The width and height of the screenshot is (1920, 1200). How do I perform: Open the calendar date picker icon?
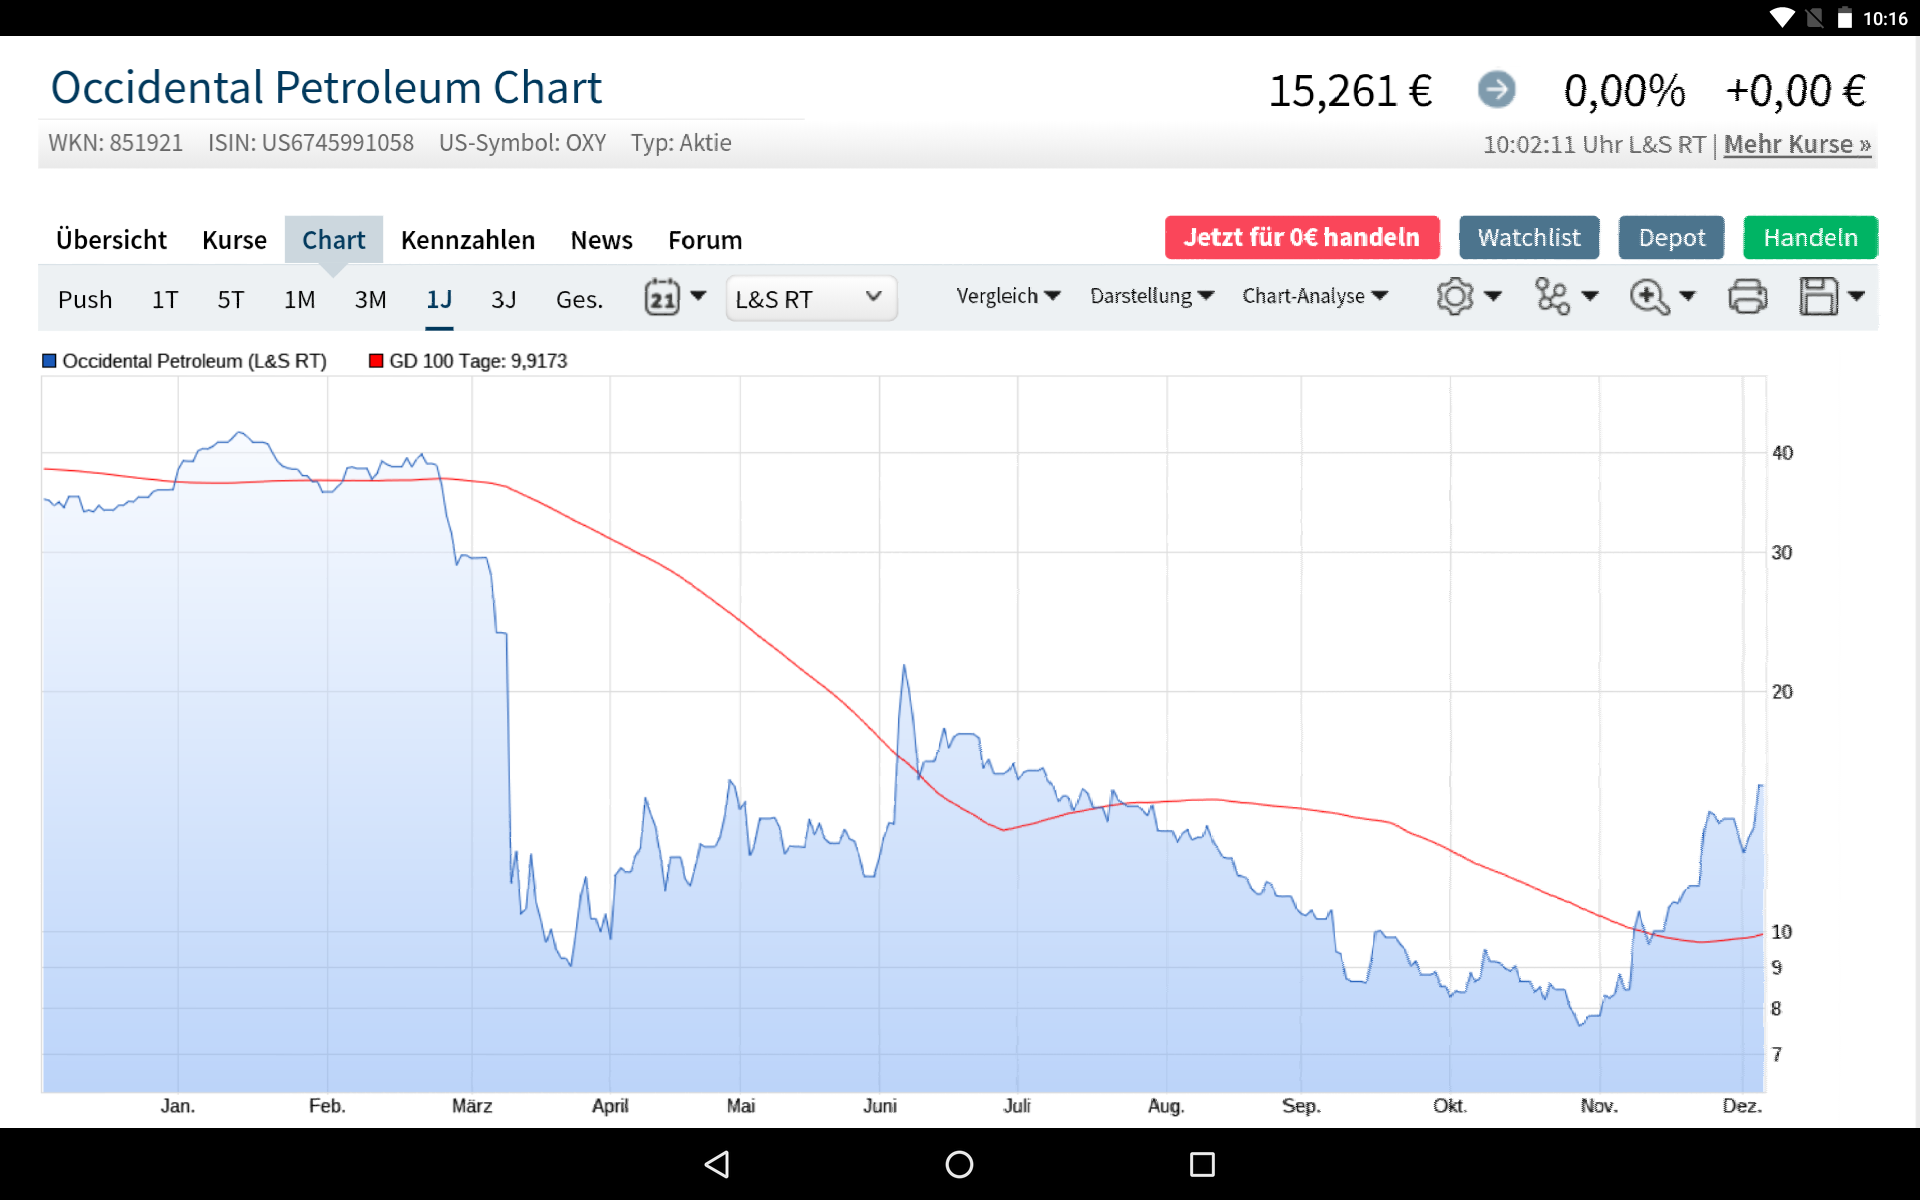coord(662,297)
